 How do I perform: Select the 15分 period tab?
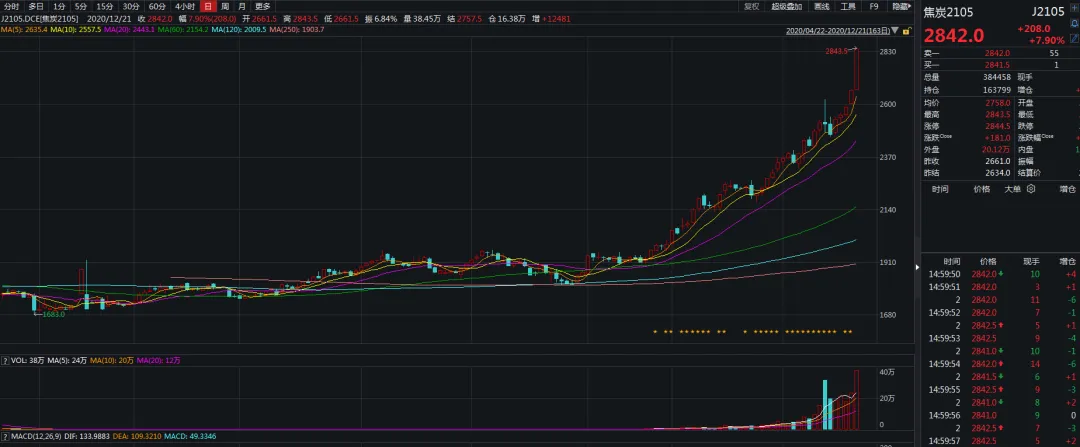(x=105, y=6)
